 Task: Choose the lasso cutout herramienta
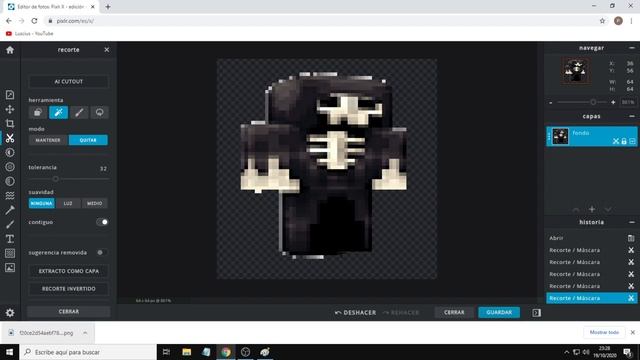pyautogui.click(x=99, y=112)
